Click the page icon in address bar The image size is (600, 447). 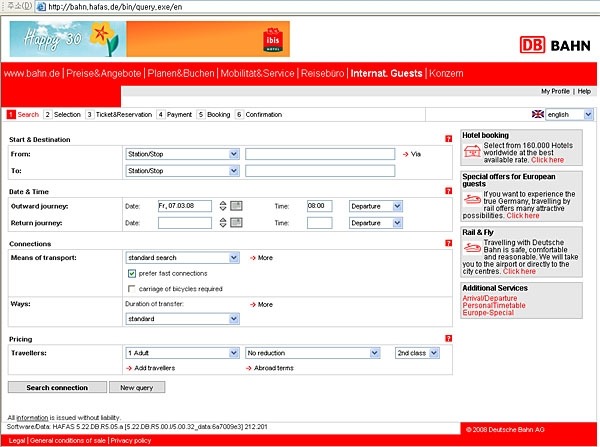(41, 7)
